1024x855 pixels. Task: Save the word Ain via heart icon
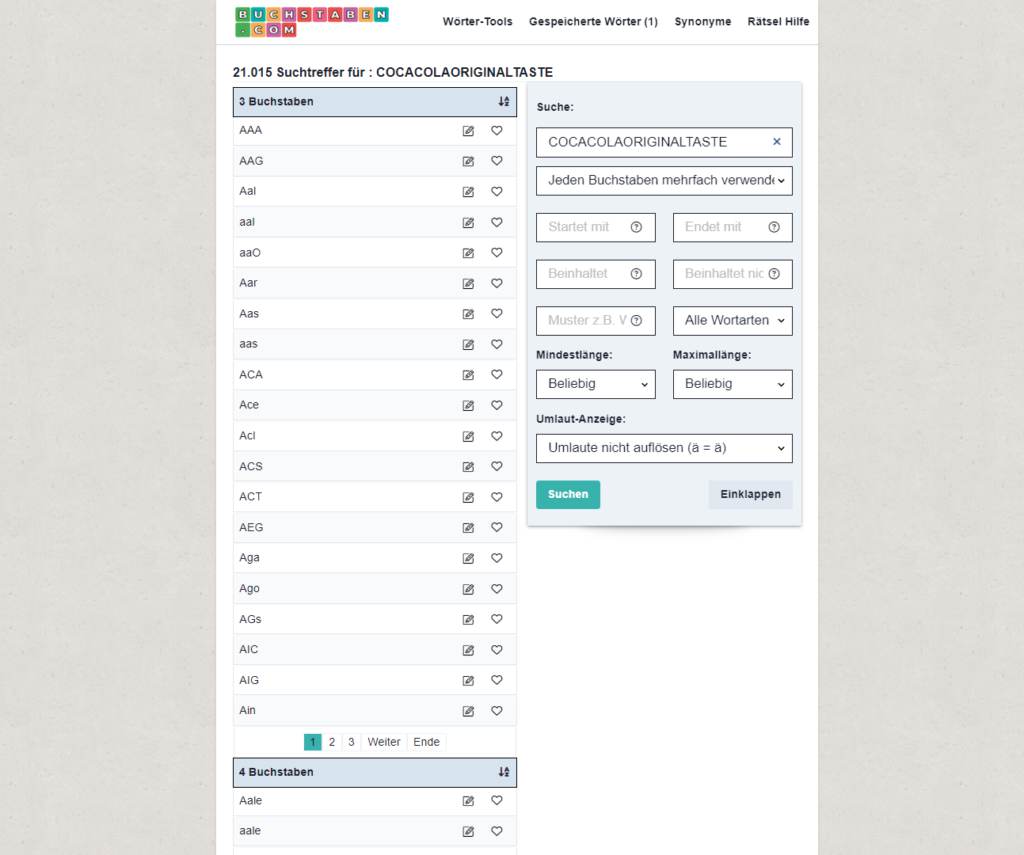[x=497, y=711]
